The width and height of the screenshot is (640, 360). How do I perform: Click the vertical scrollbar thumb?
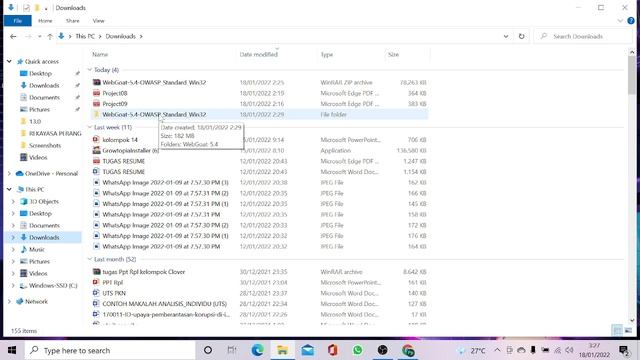pos(632,76)
